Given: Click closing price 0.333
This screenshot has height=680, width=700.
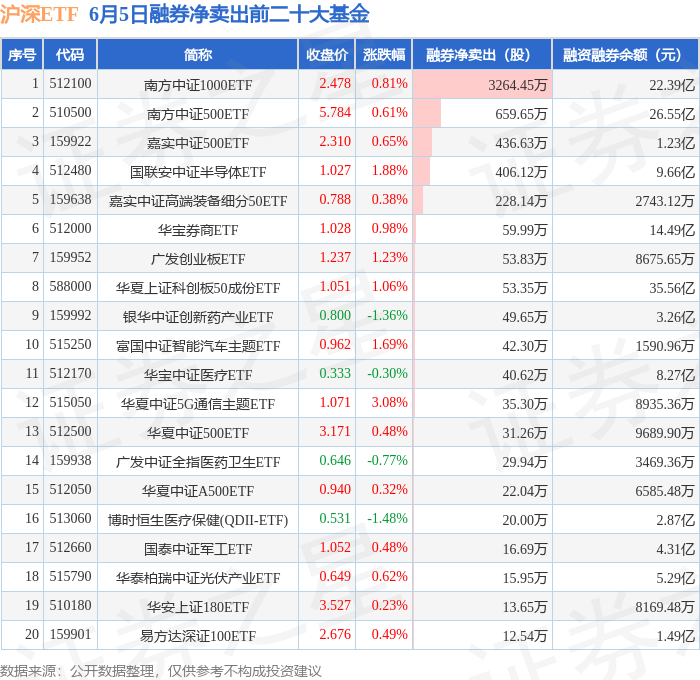Looking at the screenshot, I should [x=335, y=374].
